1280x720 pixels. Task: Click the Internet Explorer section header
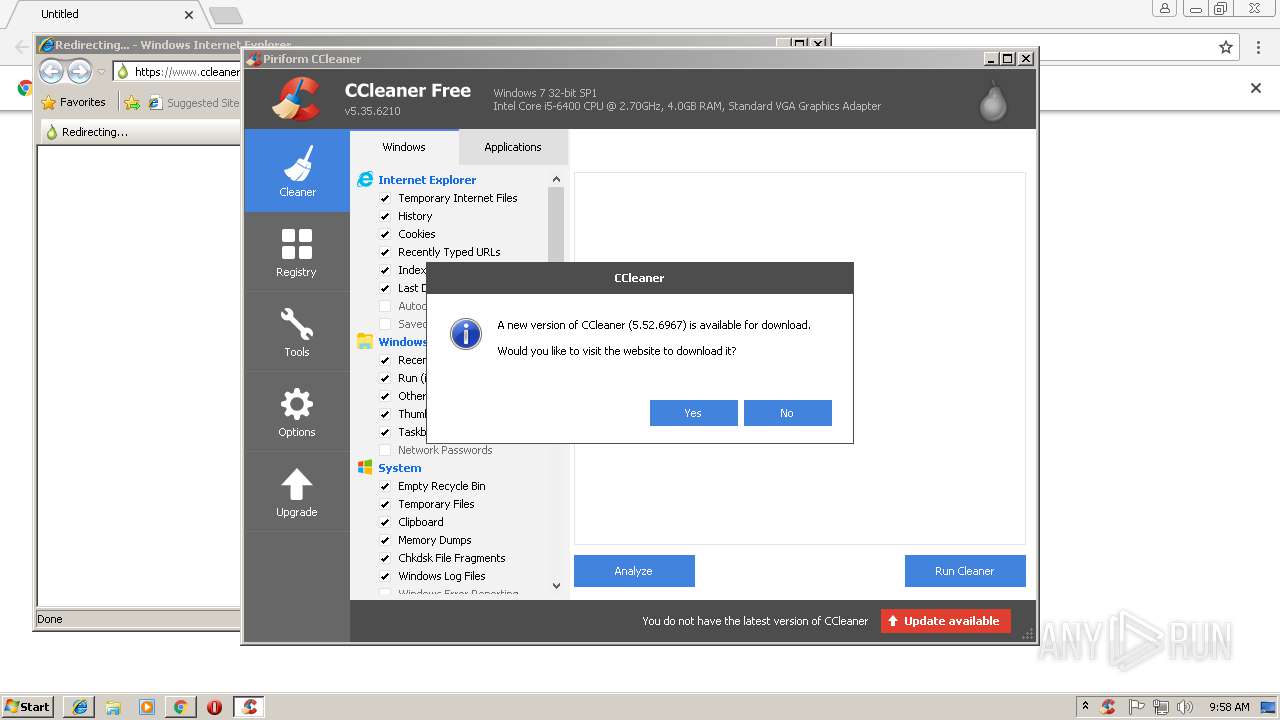click(427, 180)
